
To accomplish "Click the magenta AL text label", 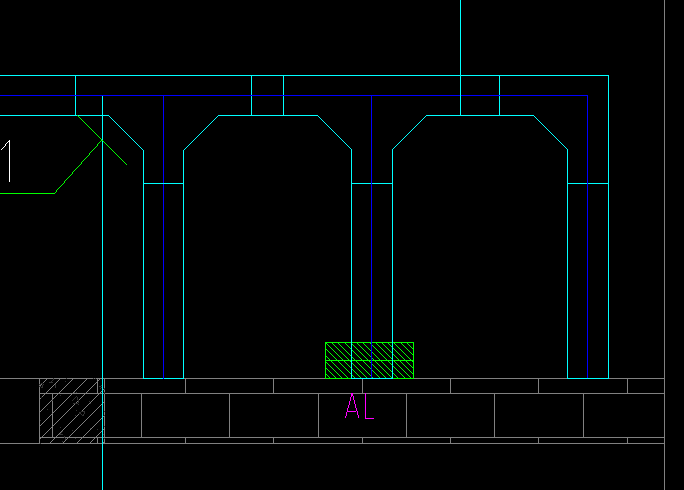I will (359, 406).
